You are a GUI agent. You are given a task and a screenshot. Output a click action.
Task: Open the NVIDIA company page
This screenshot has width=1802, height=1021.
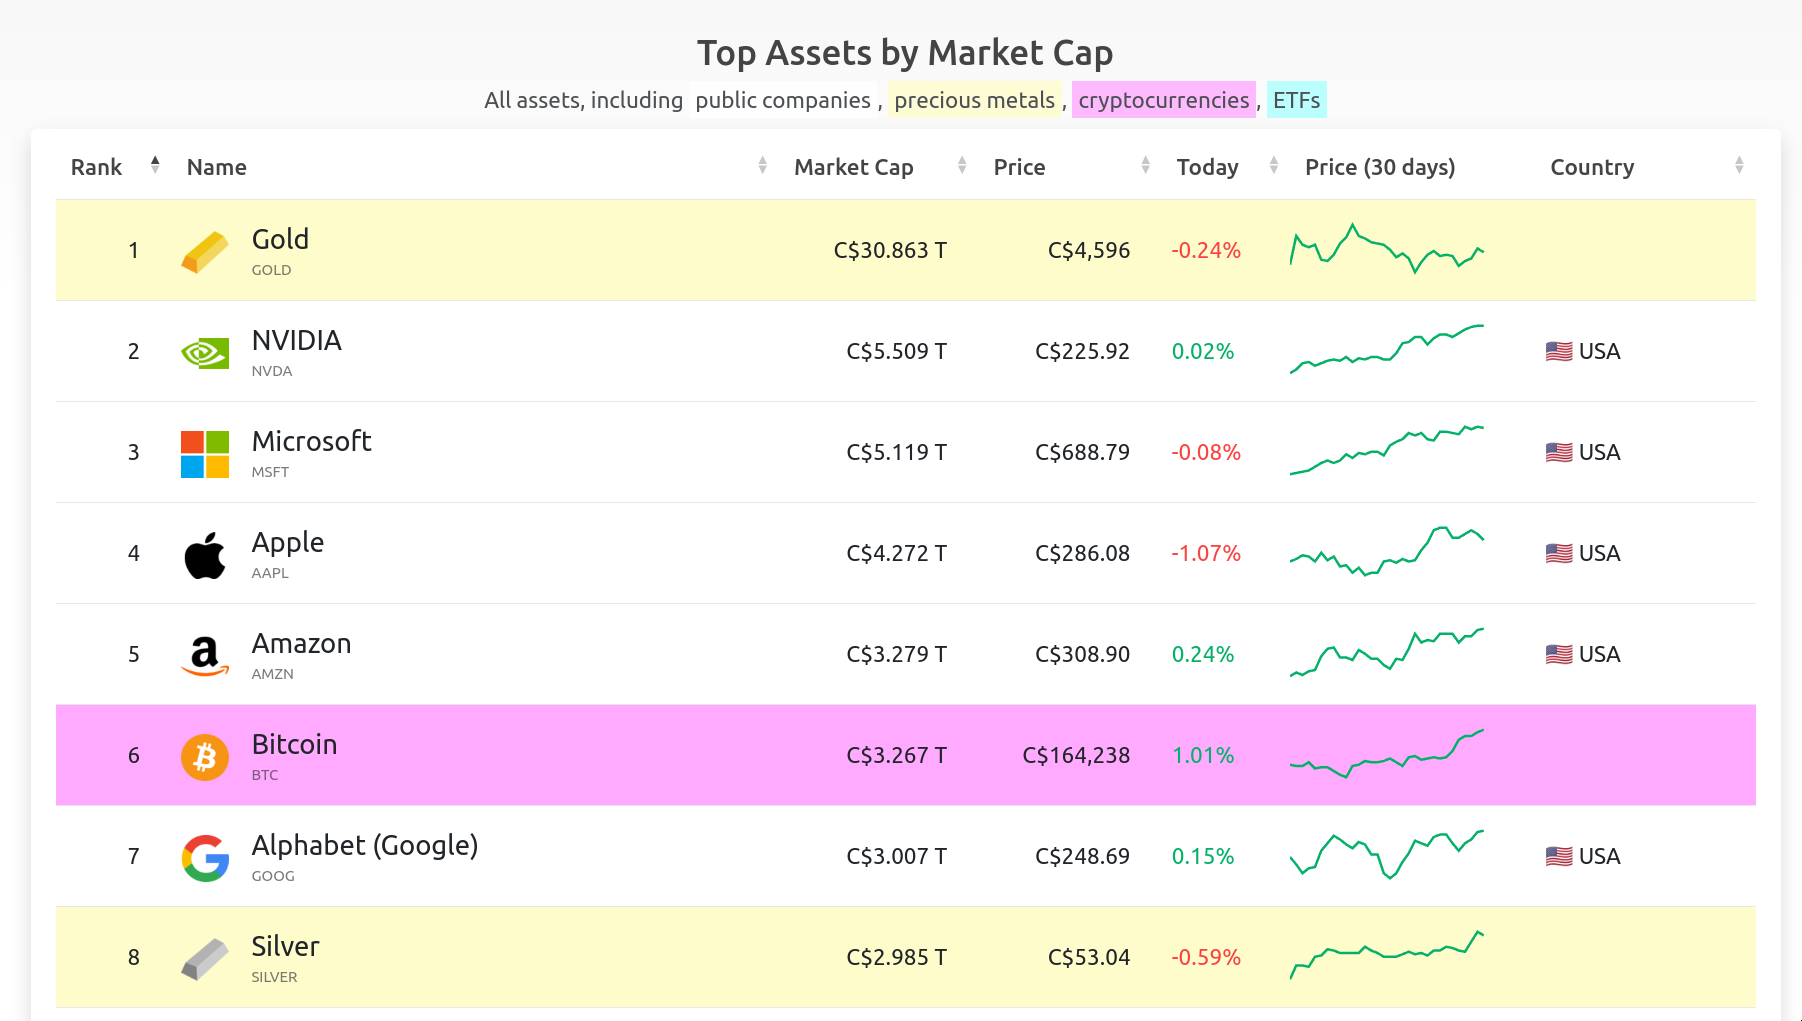(297, 341)
